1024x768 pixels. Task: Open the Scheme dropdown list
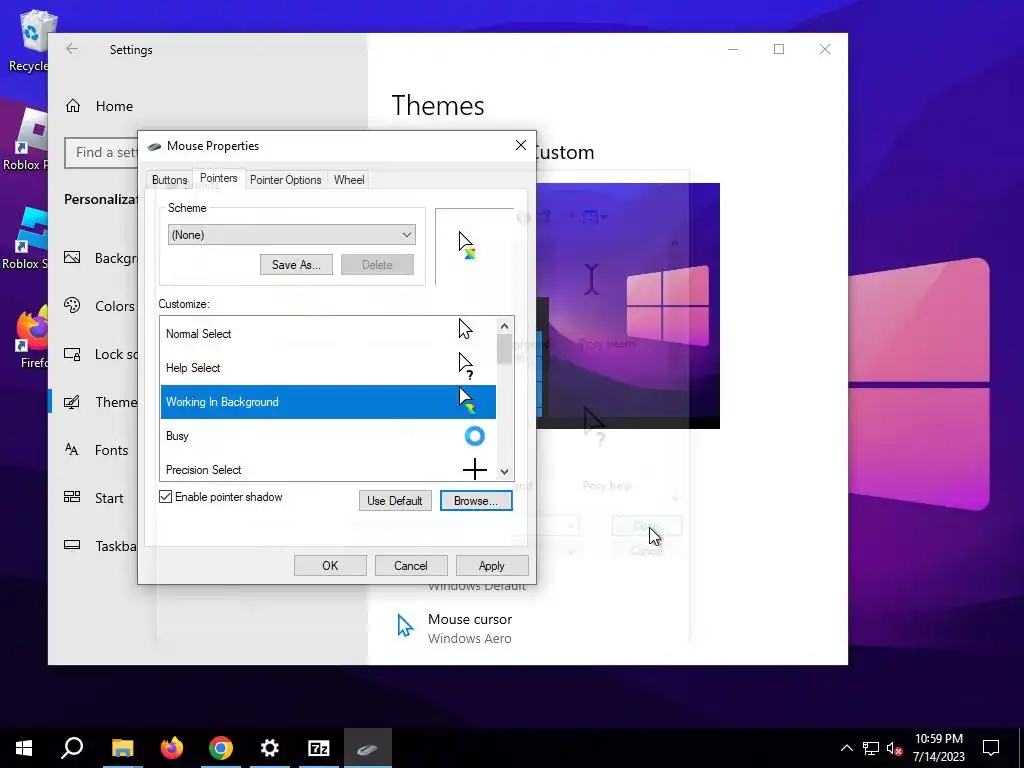291,235
